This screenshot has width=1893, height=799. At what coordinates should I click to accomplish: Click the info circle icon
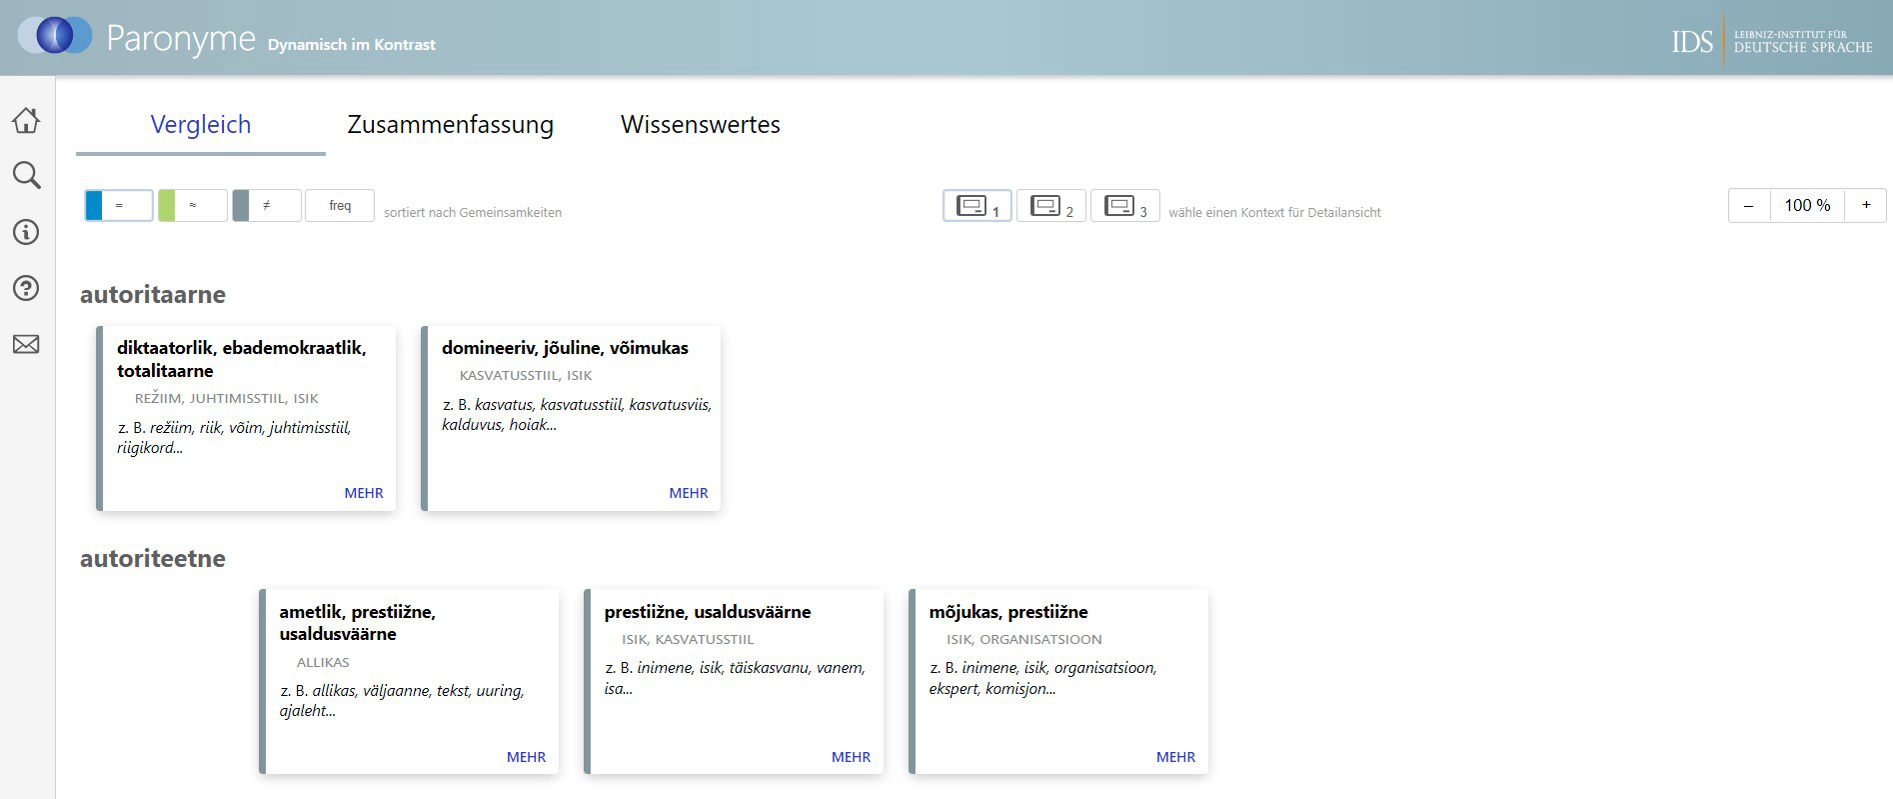(x=26, y=232)
